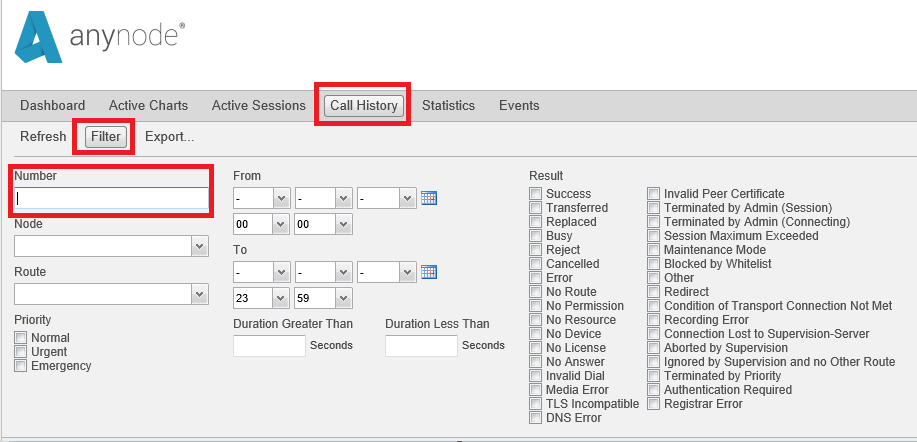The image size is (917, 442).
Task: Click the anynode logo
Action: point(100,37)
